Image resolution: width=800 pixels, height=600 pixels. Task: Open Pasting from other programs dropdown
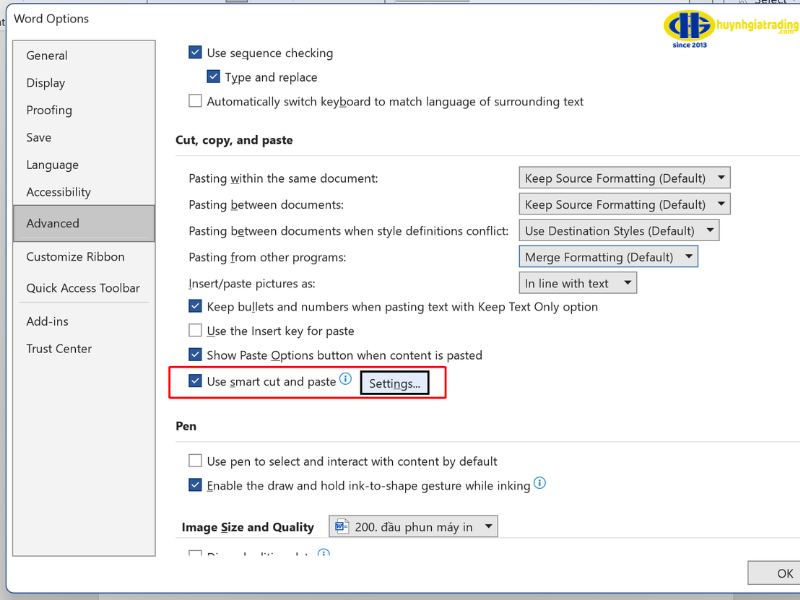(608, 257)
